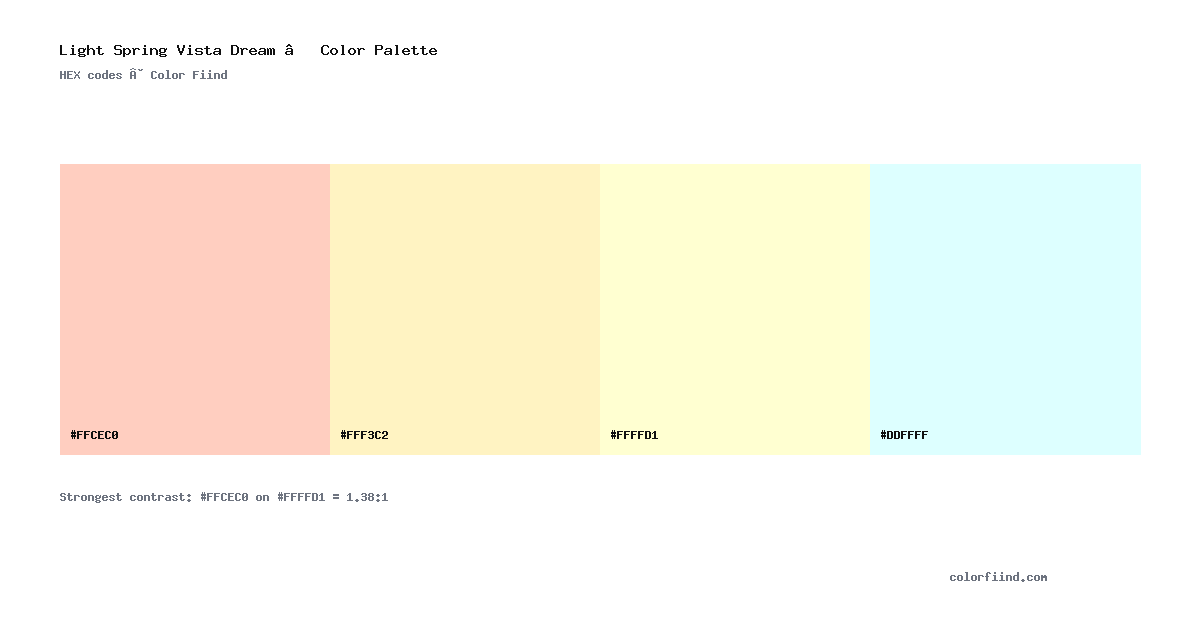Click the #FFFFD1 hex label on the cream swatch
The image size is (1200, 630).
pos(634,435)
